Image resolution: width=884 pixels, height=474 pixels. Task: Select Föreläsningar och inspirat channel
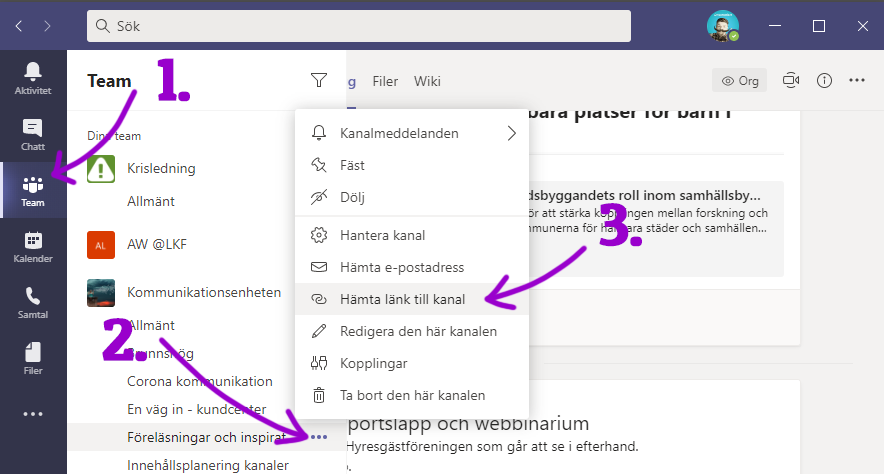coord(206,437)
